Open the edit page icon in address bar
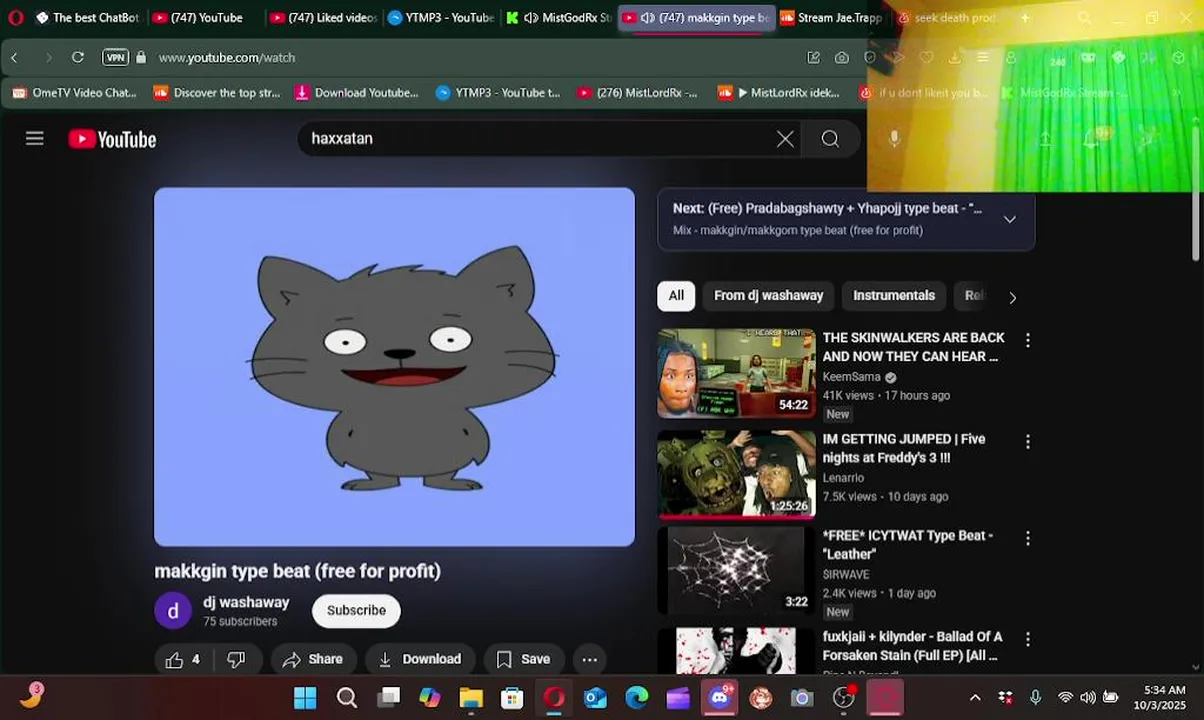This screenshot has width=1204, height=720. (814, 58)
